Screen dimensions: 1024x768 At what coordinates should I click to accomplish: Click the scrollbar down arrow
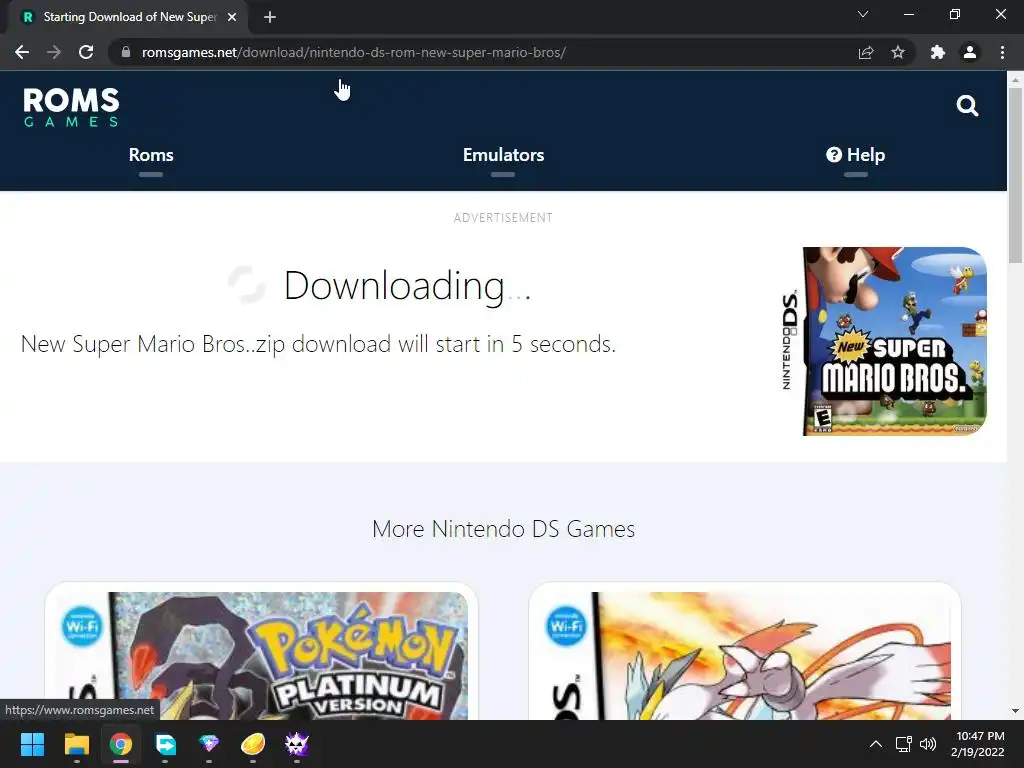tap(1015, 711)
